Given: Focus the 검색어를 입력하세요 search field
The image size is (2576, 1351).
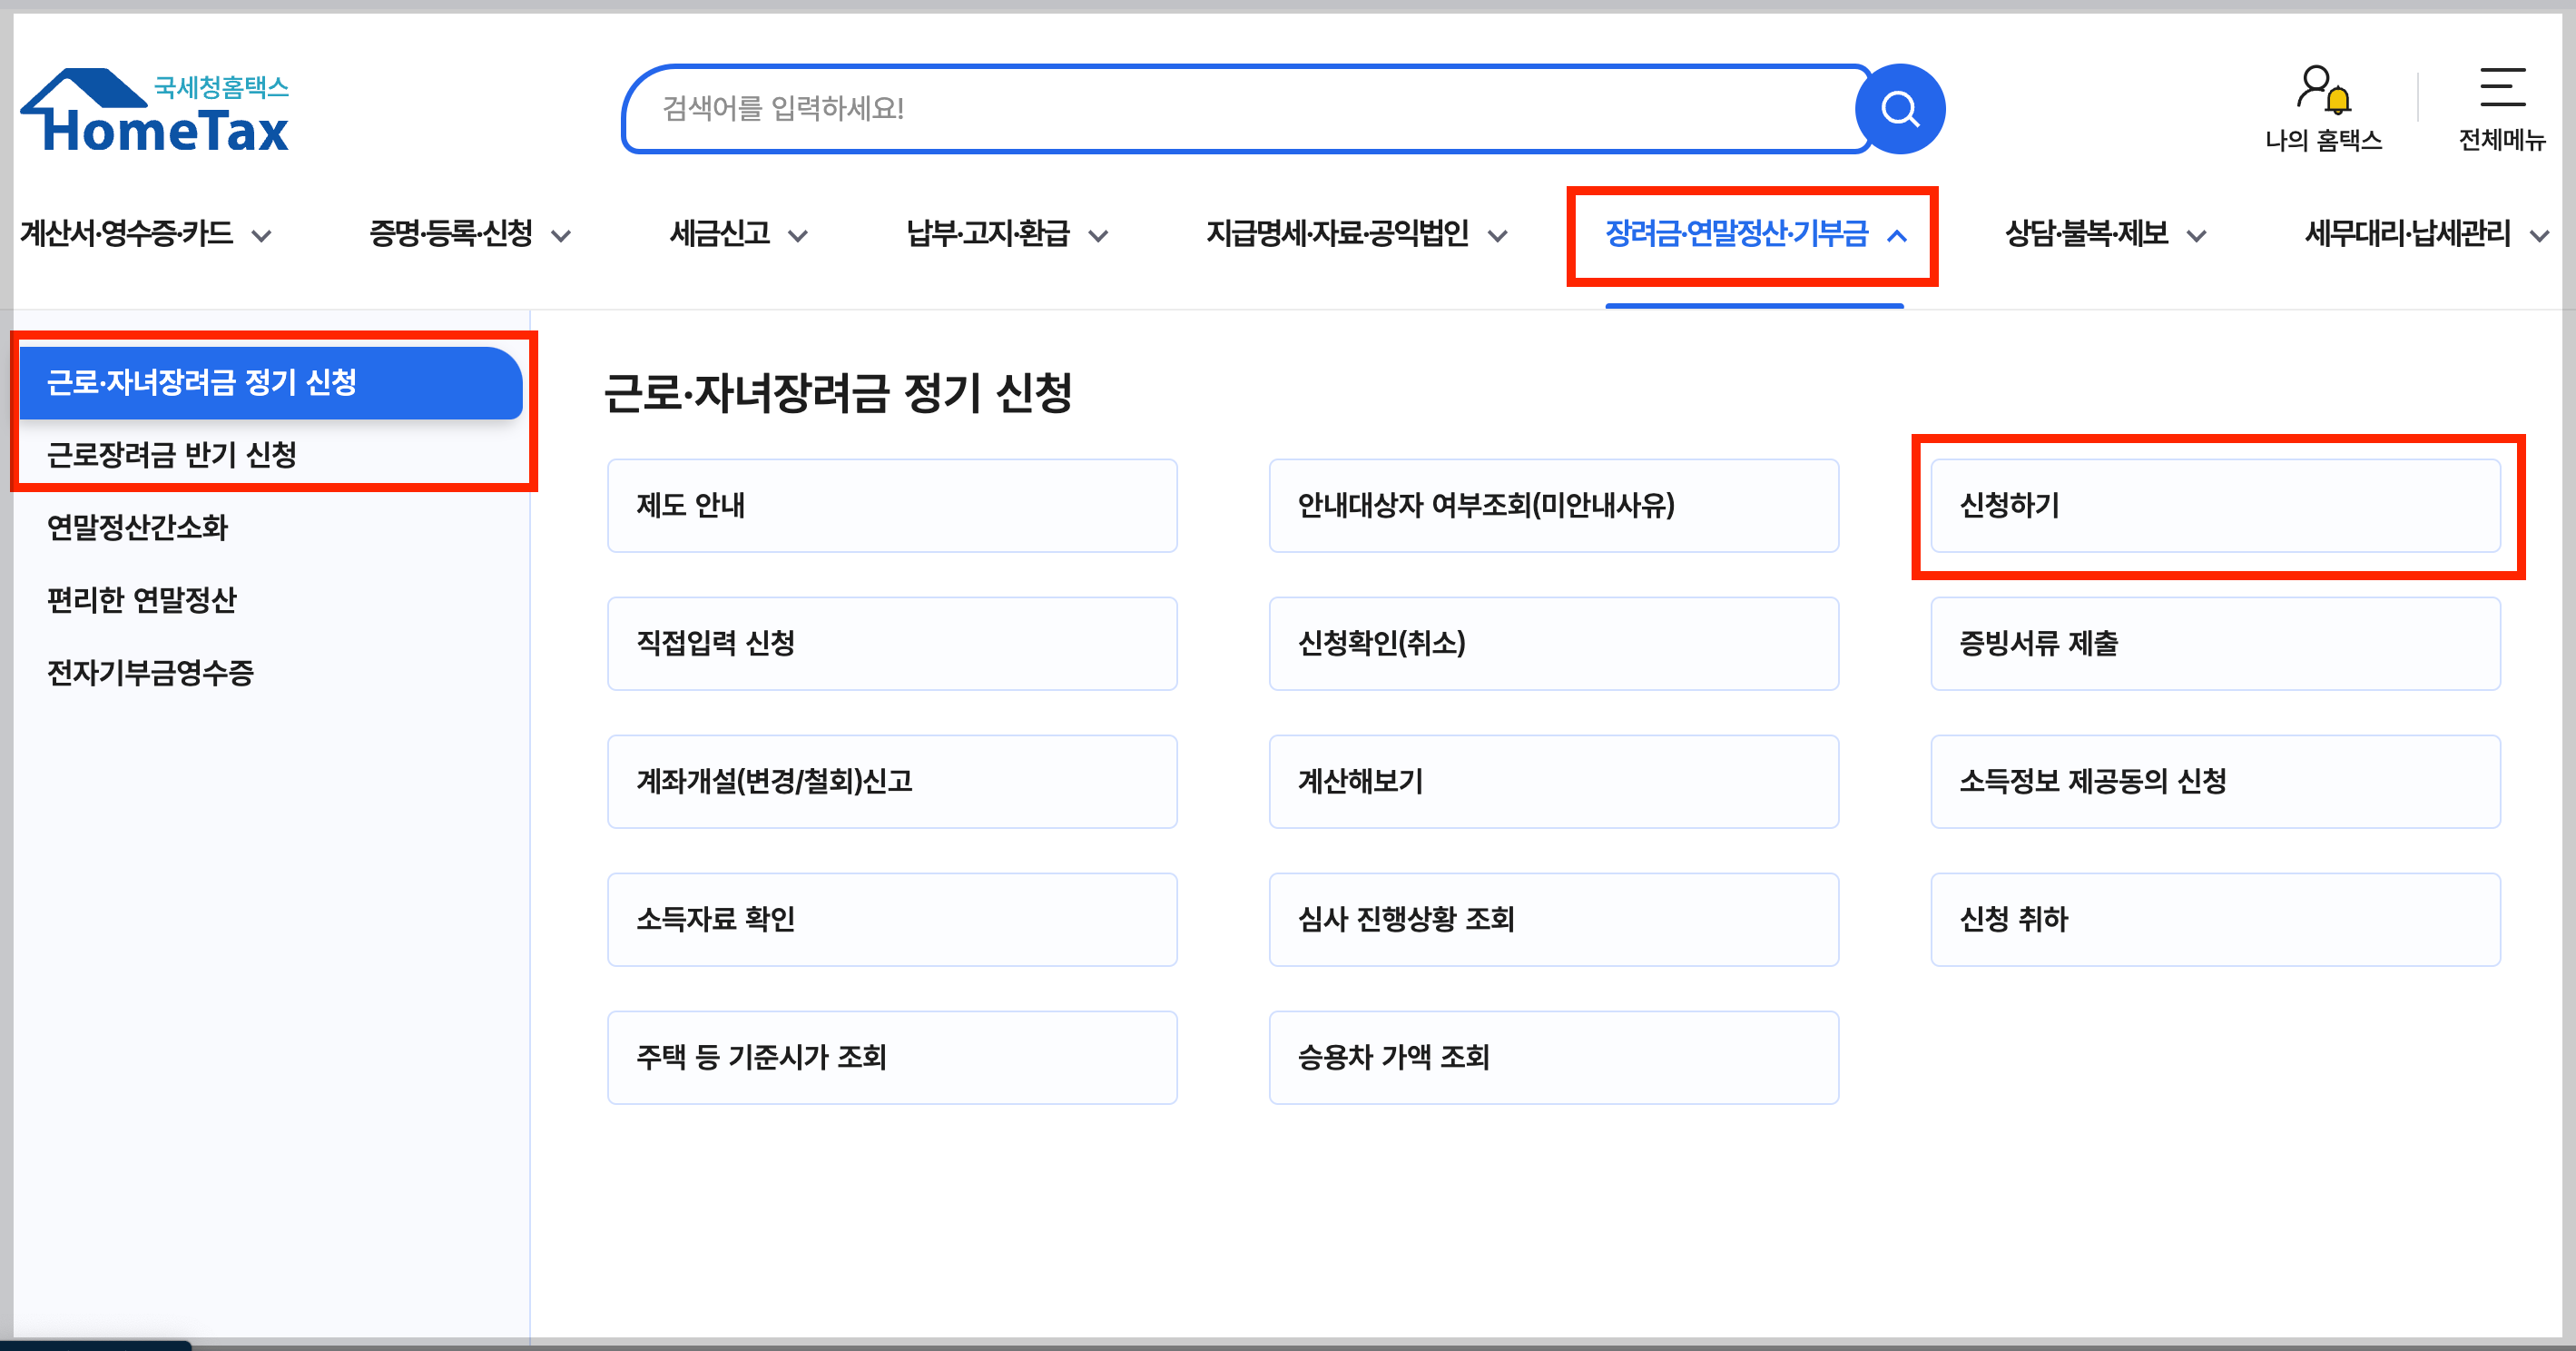Looking at the screenshot, I should point(1240,109).
